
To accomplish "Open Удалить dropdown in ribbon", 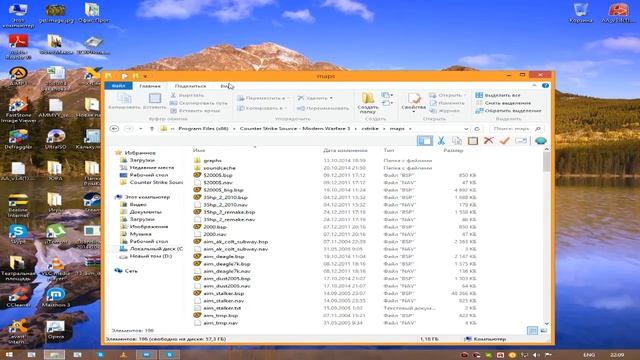I will pyautogui.click(x=331, y=98).
